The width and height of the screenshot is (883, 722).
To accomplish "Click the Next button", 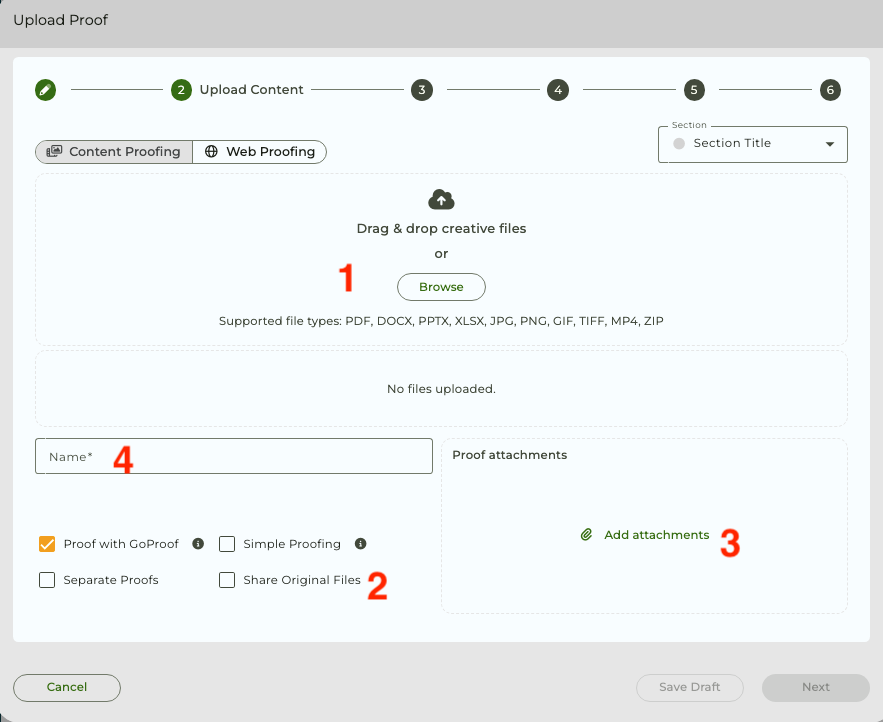I will (816, 688).
